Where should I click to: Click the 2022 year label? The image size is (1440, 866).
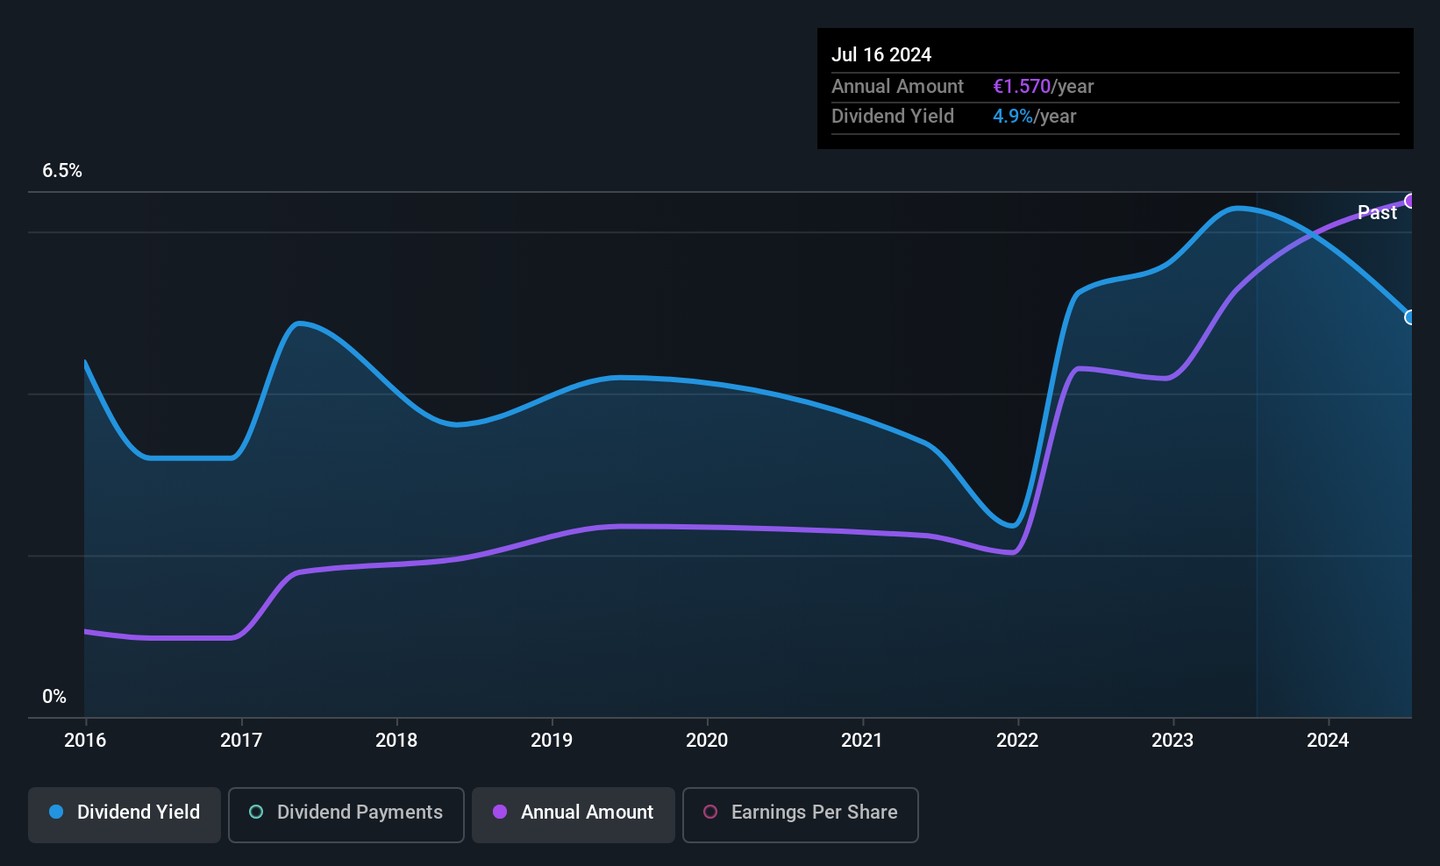pyautogui.click(x=1017, y=740)
